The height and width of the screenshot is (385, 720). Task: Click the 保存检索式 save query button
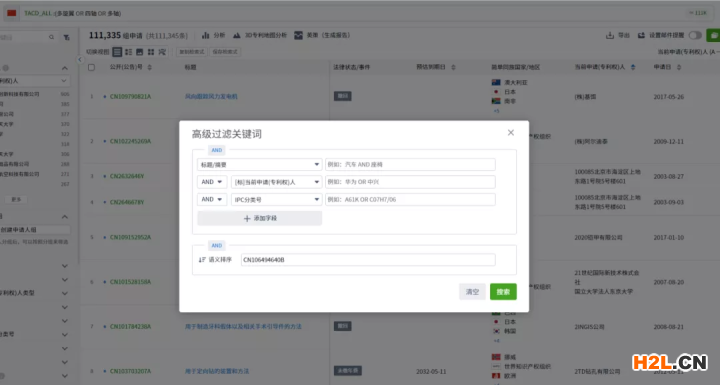click(225, 52)
